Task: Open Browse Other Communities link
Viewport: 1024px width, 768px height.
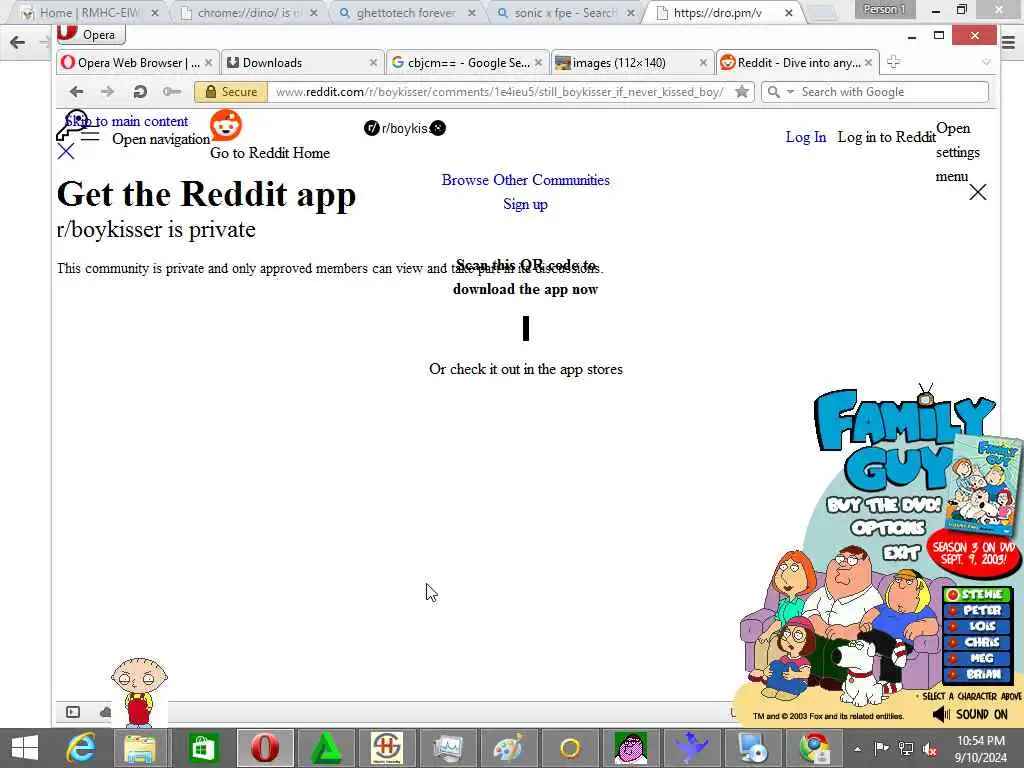Action: tap(525, 180)
